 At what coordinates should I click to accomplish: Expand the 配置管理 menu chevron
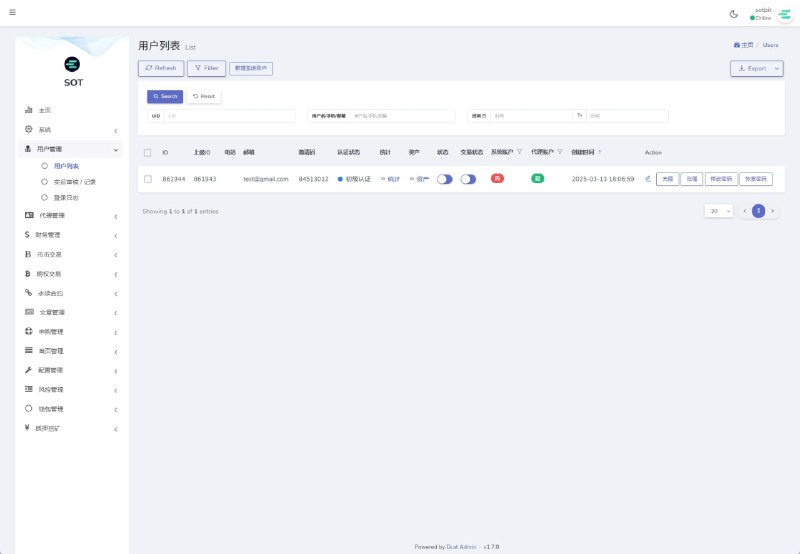[x=116, y=371]
